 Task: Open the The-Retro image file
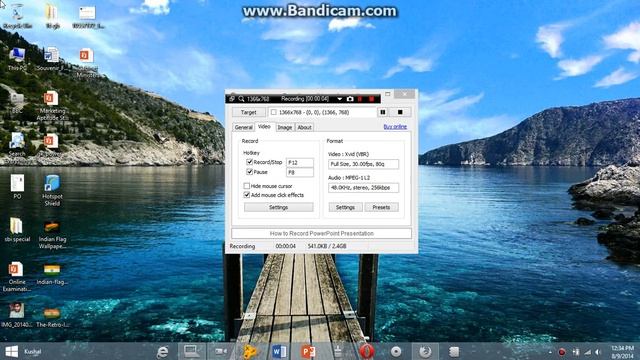52,317
